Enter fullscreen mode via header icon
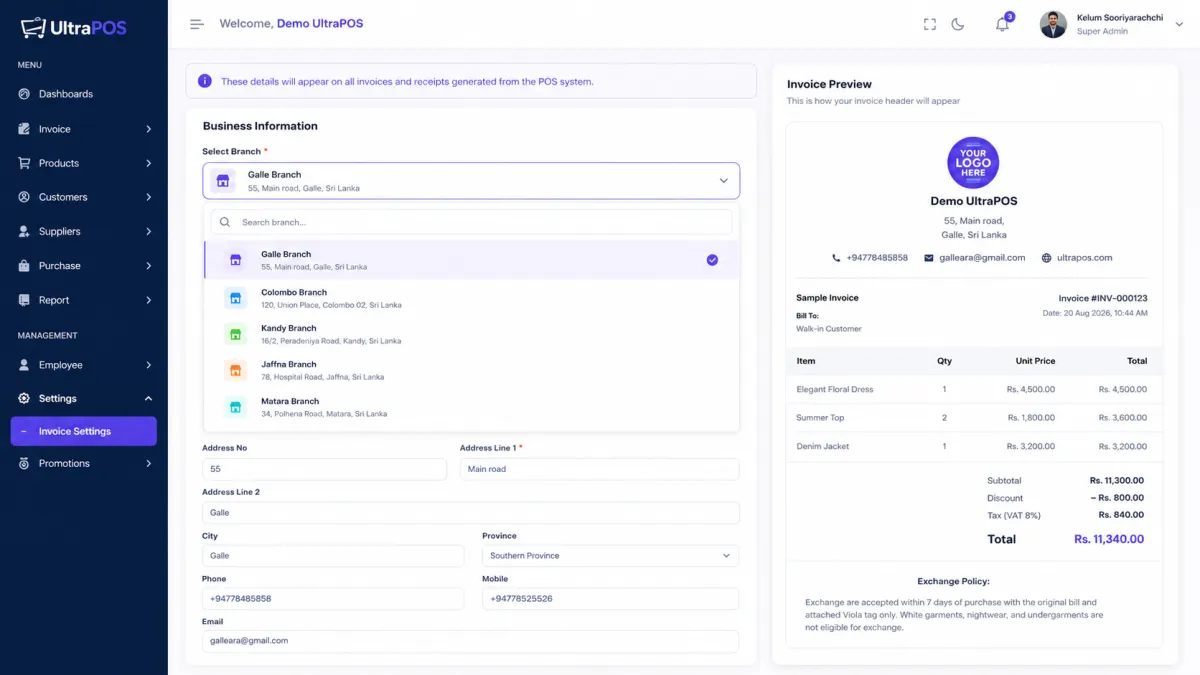 [x=930, y=24]
